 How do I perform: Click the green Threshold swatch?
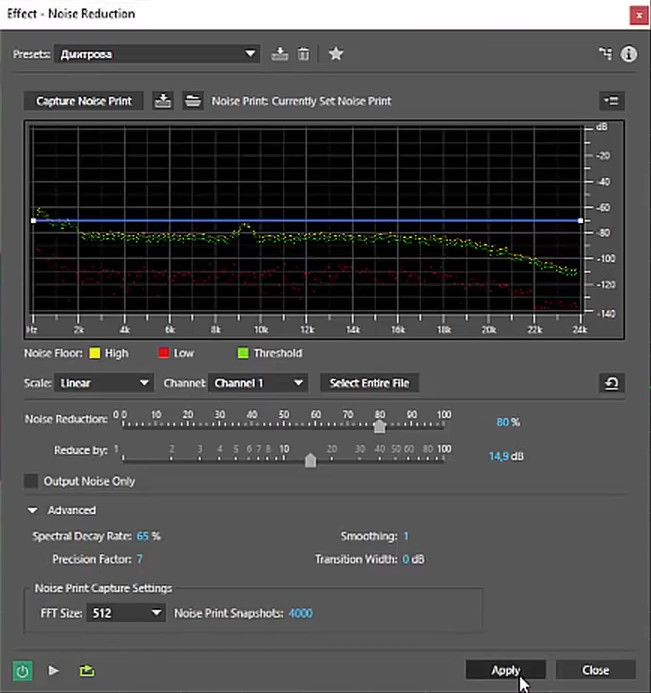(243, 353)
